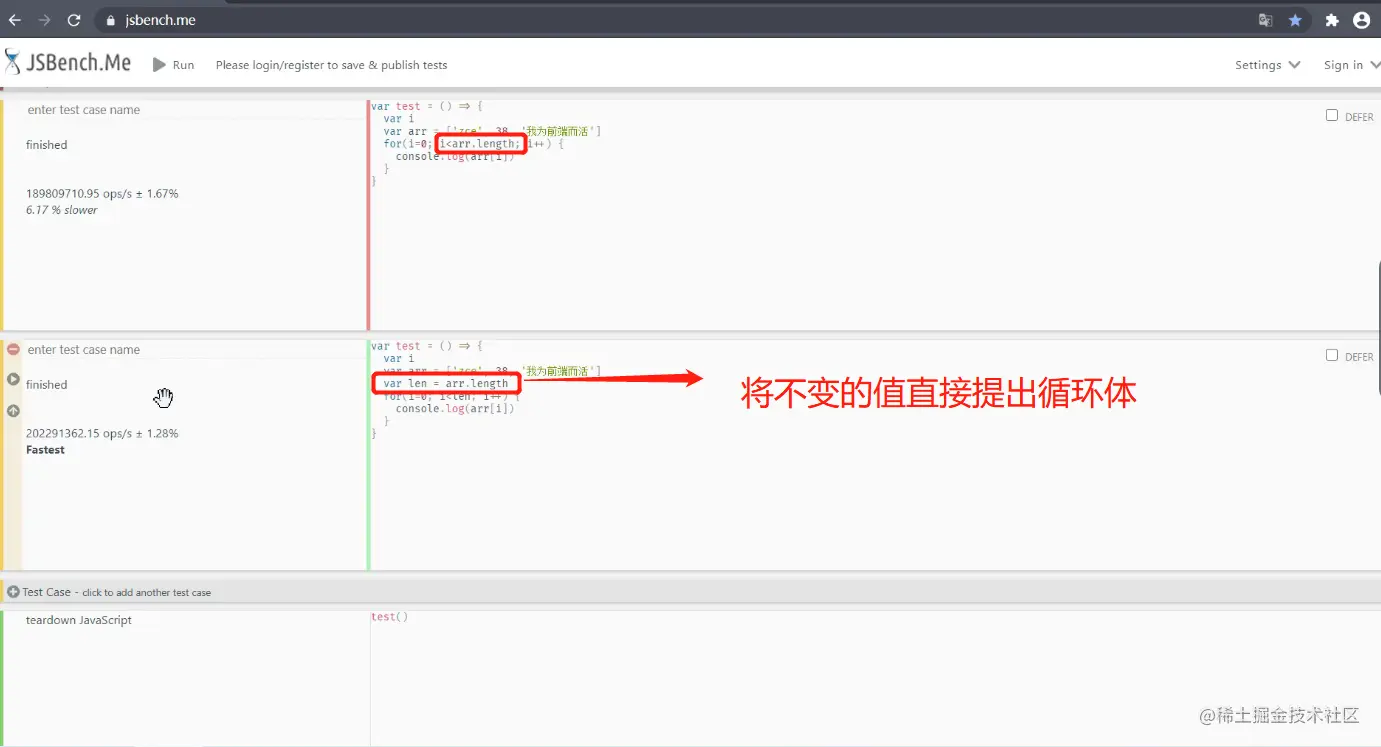Screen dimensions: 1381x747
Task: Click 'Please login/register to save & publish tests'
Action: coord(331,65)
